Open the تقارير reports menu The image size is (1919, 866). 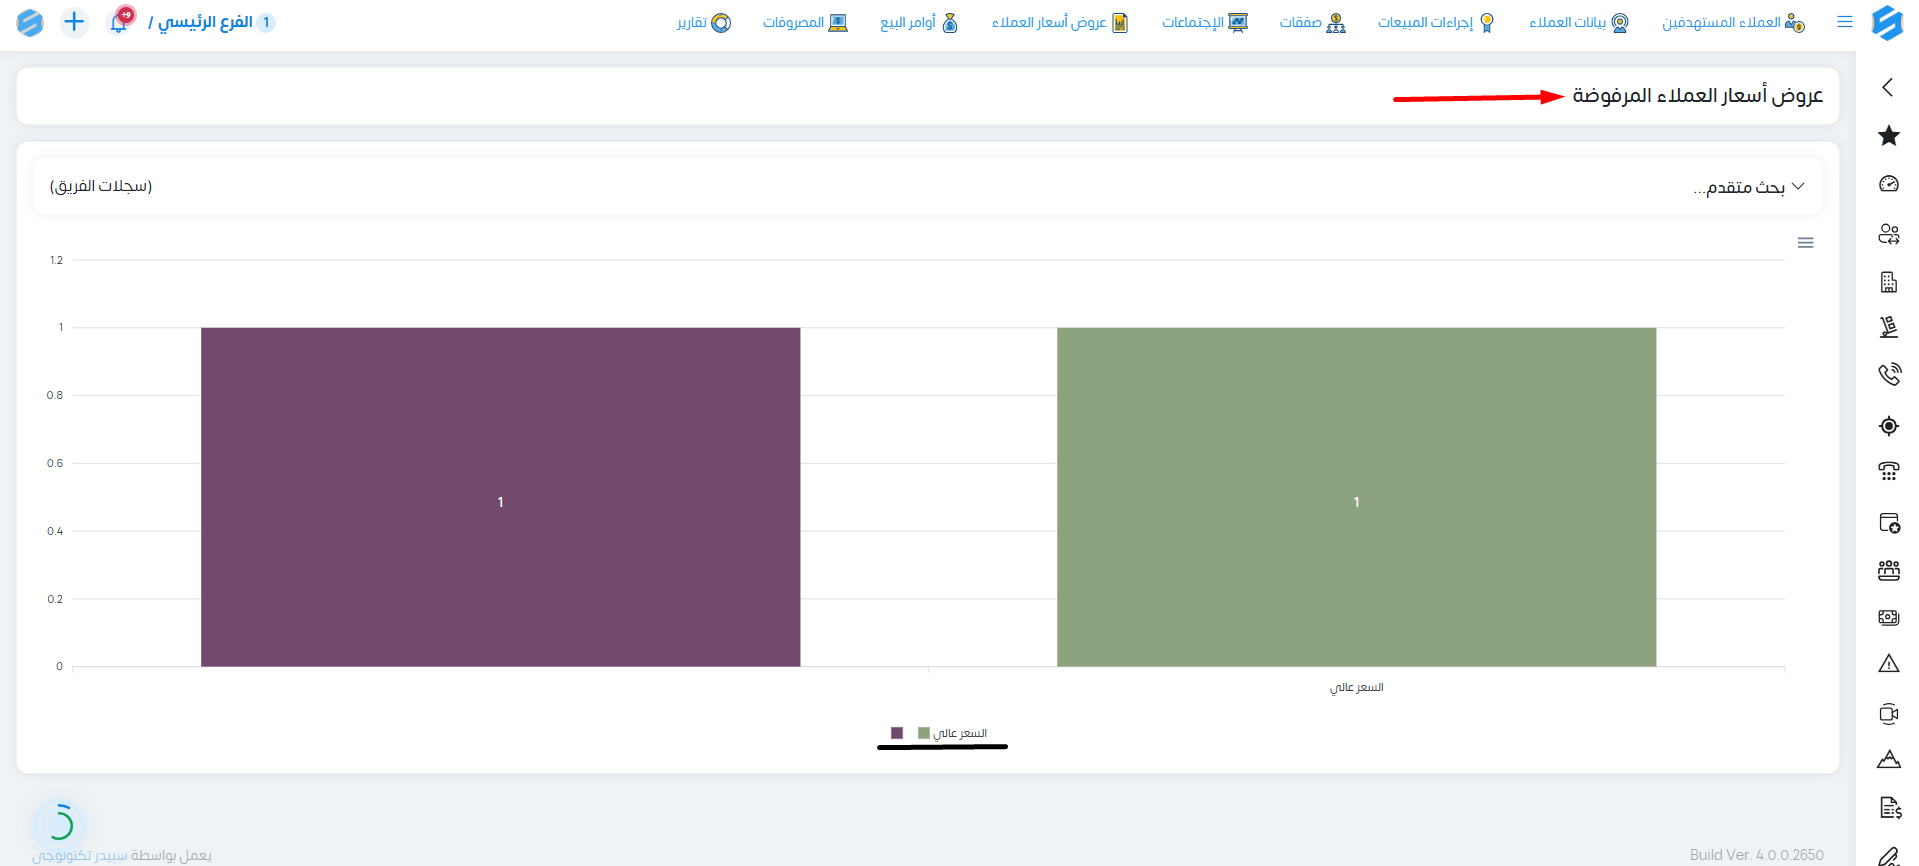tap(704, 22)
